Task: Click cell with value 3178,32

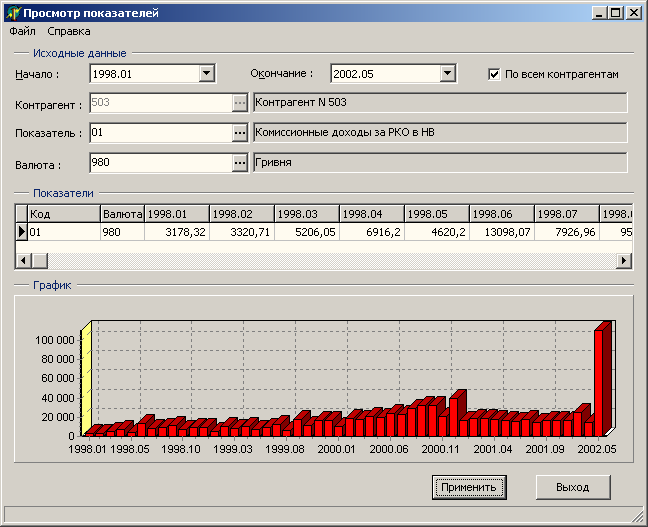Action: (x=177, y=232)
